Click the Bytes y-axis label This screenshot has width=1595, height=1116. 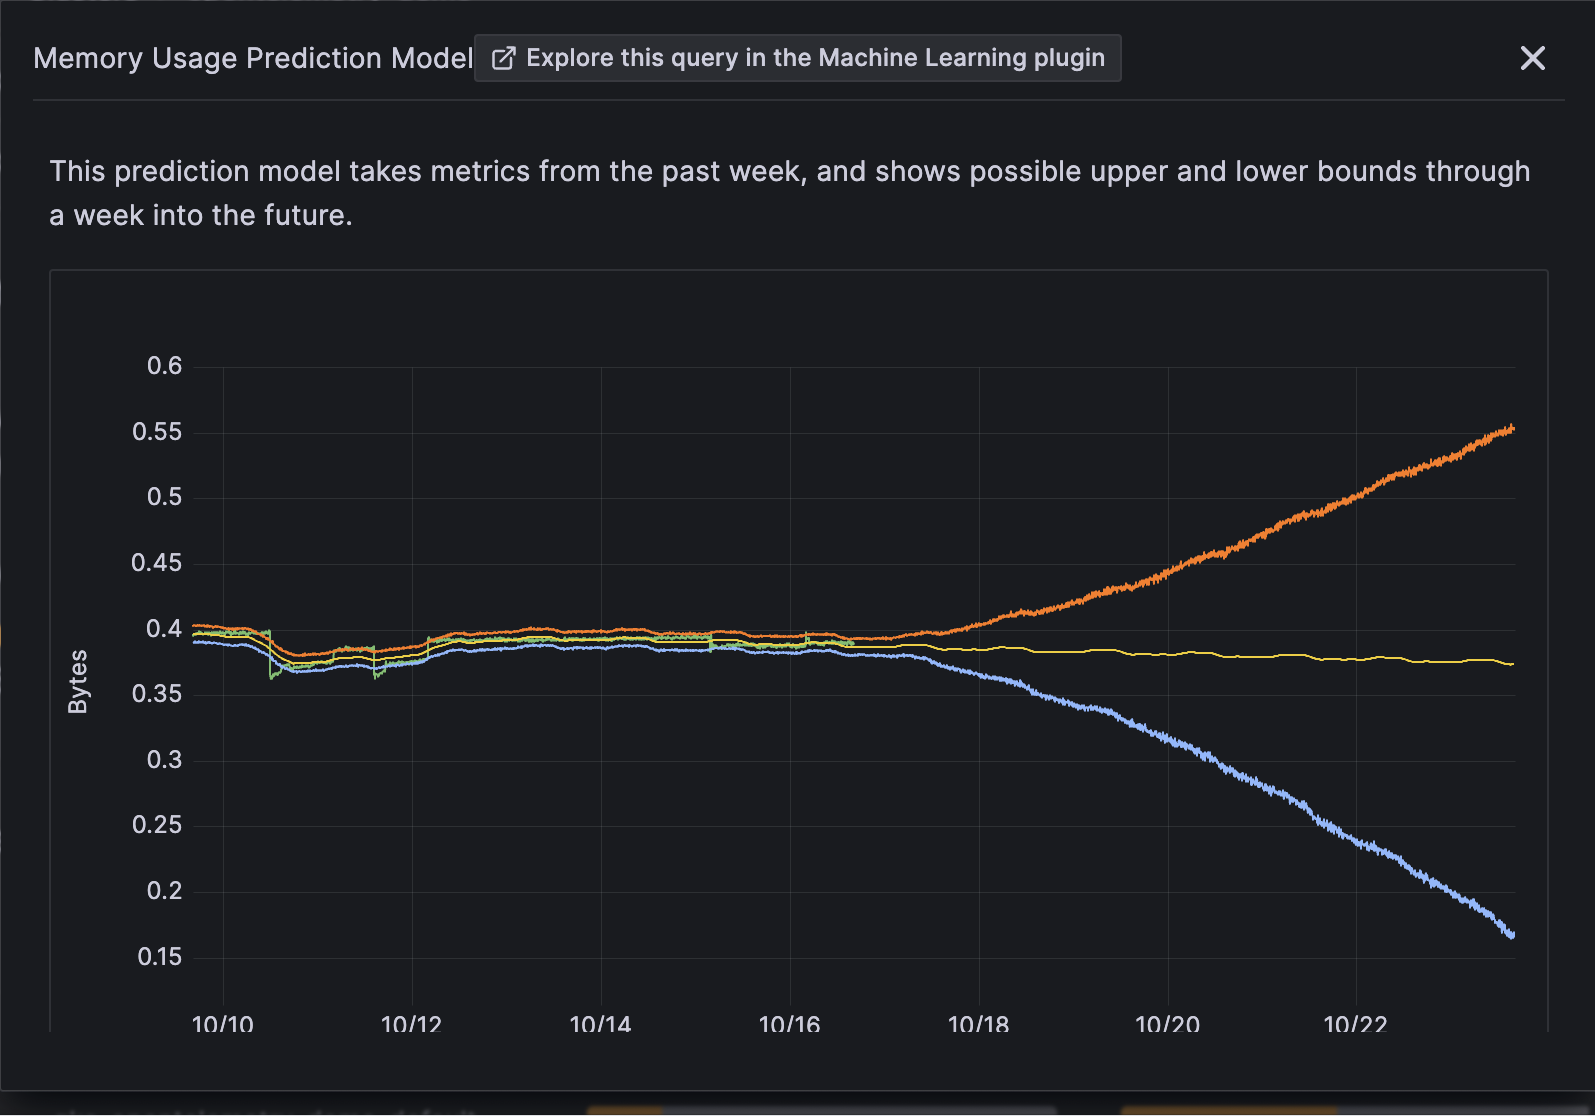tap(77, 681)
